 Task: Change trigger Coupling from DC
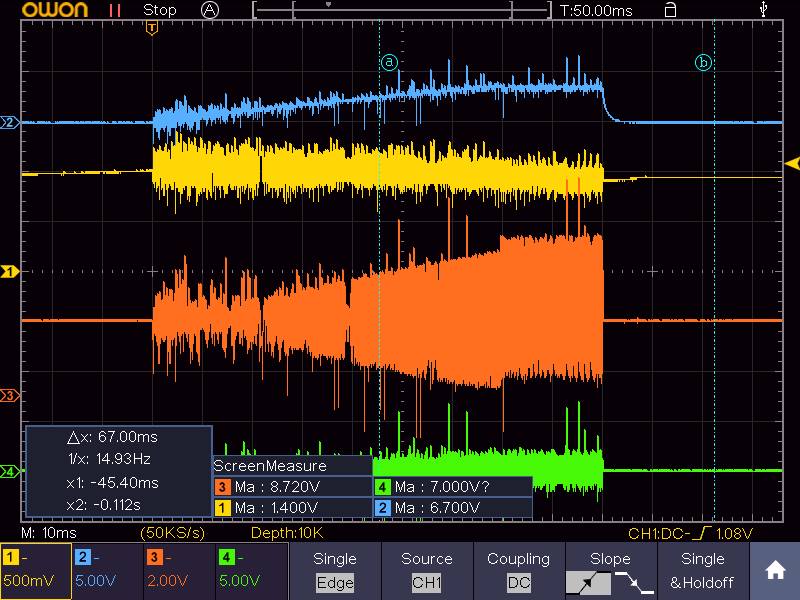[518, 570]
